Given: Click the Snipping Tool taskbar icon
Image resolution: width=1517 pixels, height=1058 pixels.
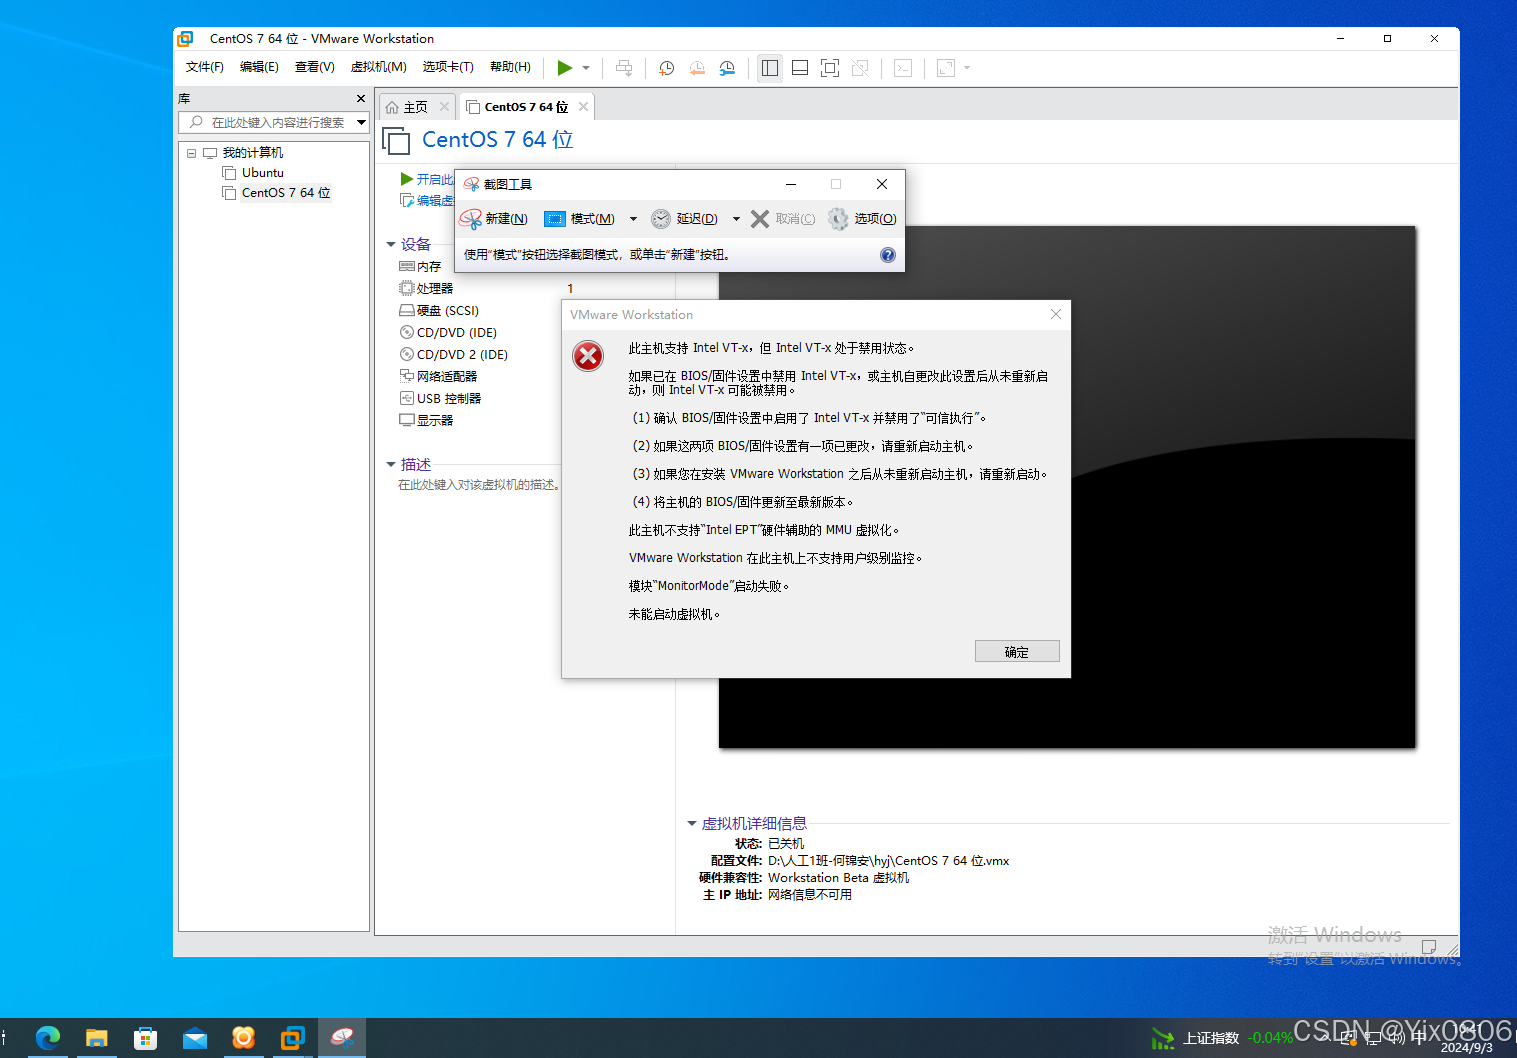Looking at the screenshot, I should 342,1038.
